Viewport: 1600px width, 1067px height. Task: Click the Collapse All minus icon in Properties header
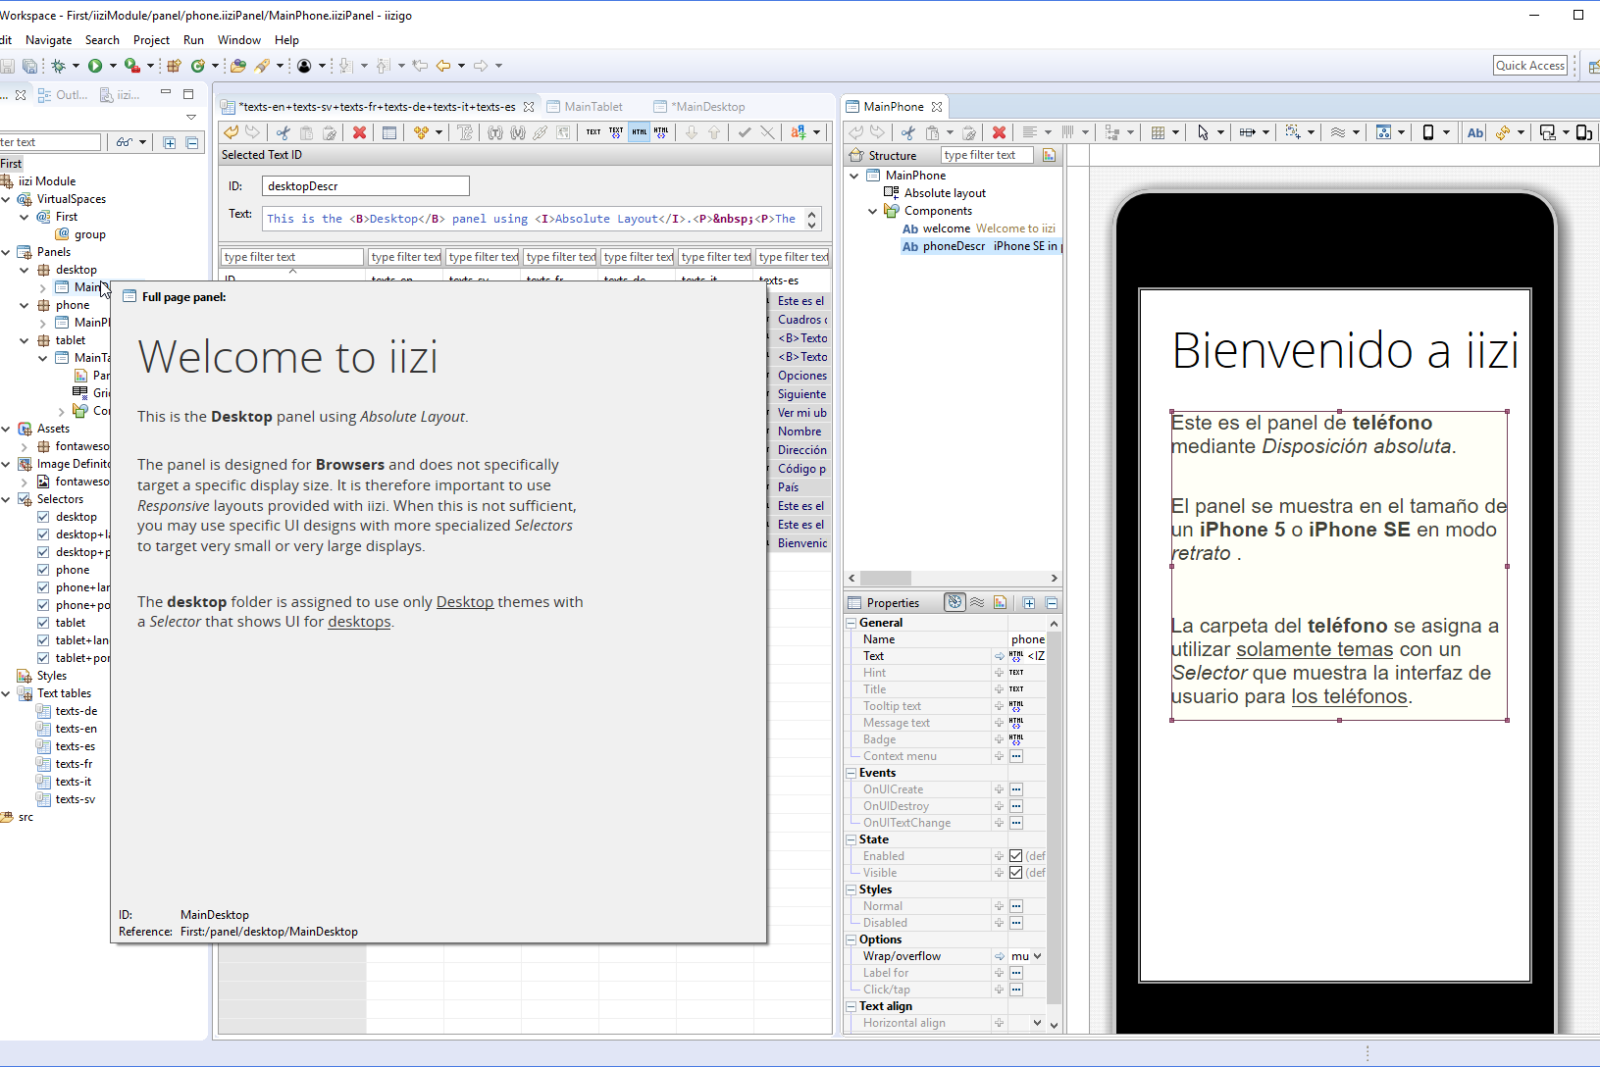coord(1052,603)
